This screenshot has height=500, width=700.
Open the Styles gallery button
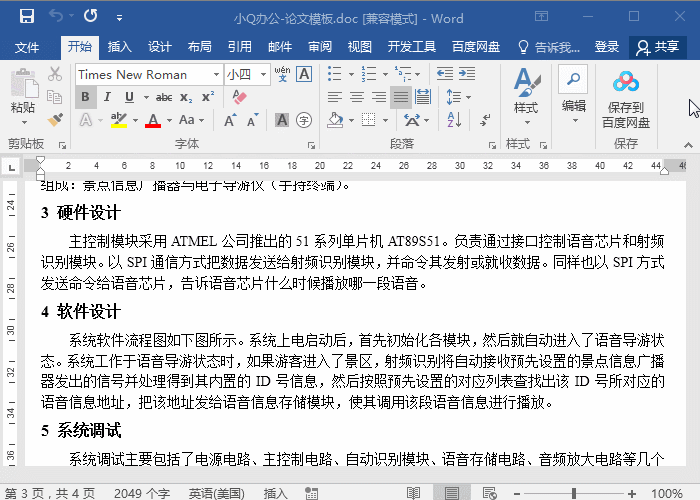(525, 95)
